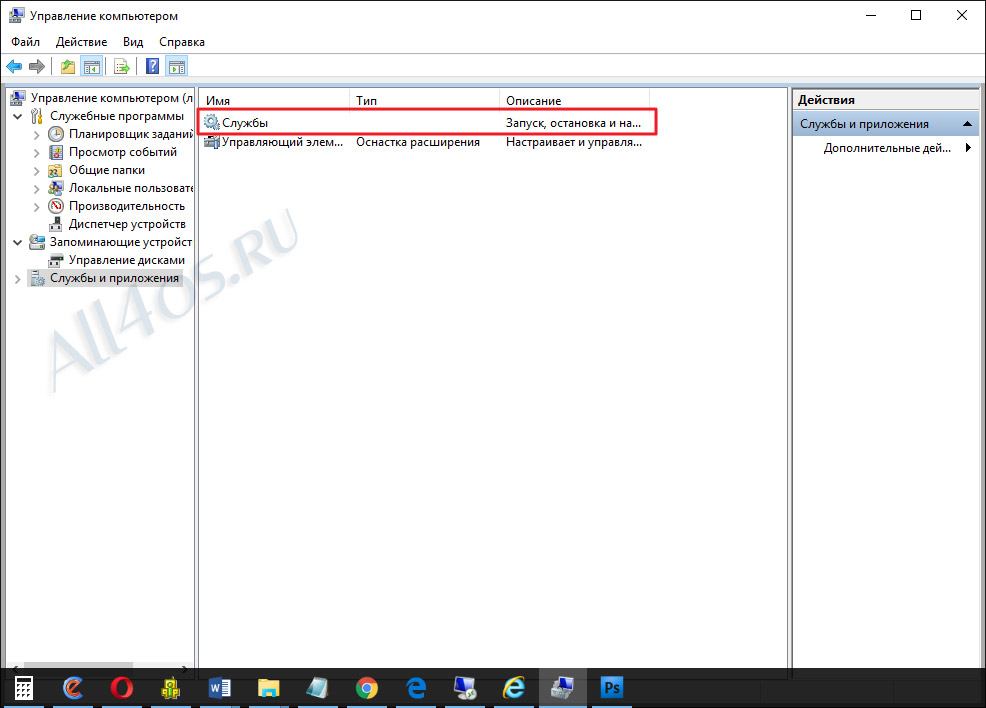
Task: Open the Calculator from the taskbar
Action: pos(23,688)
